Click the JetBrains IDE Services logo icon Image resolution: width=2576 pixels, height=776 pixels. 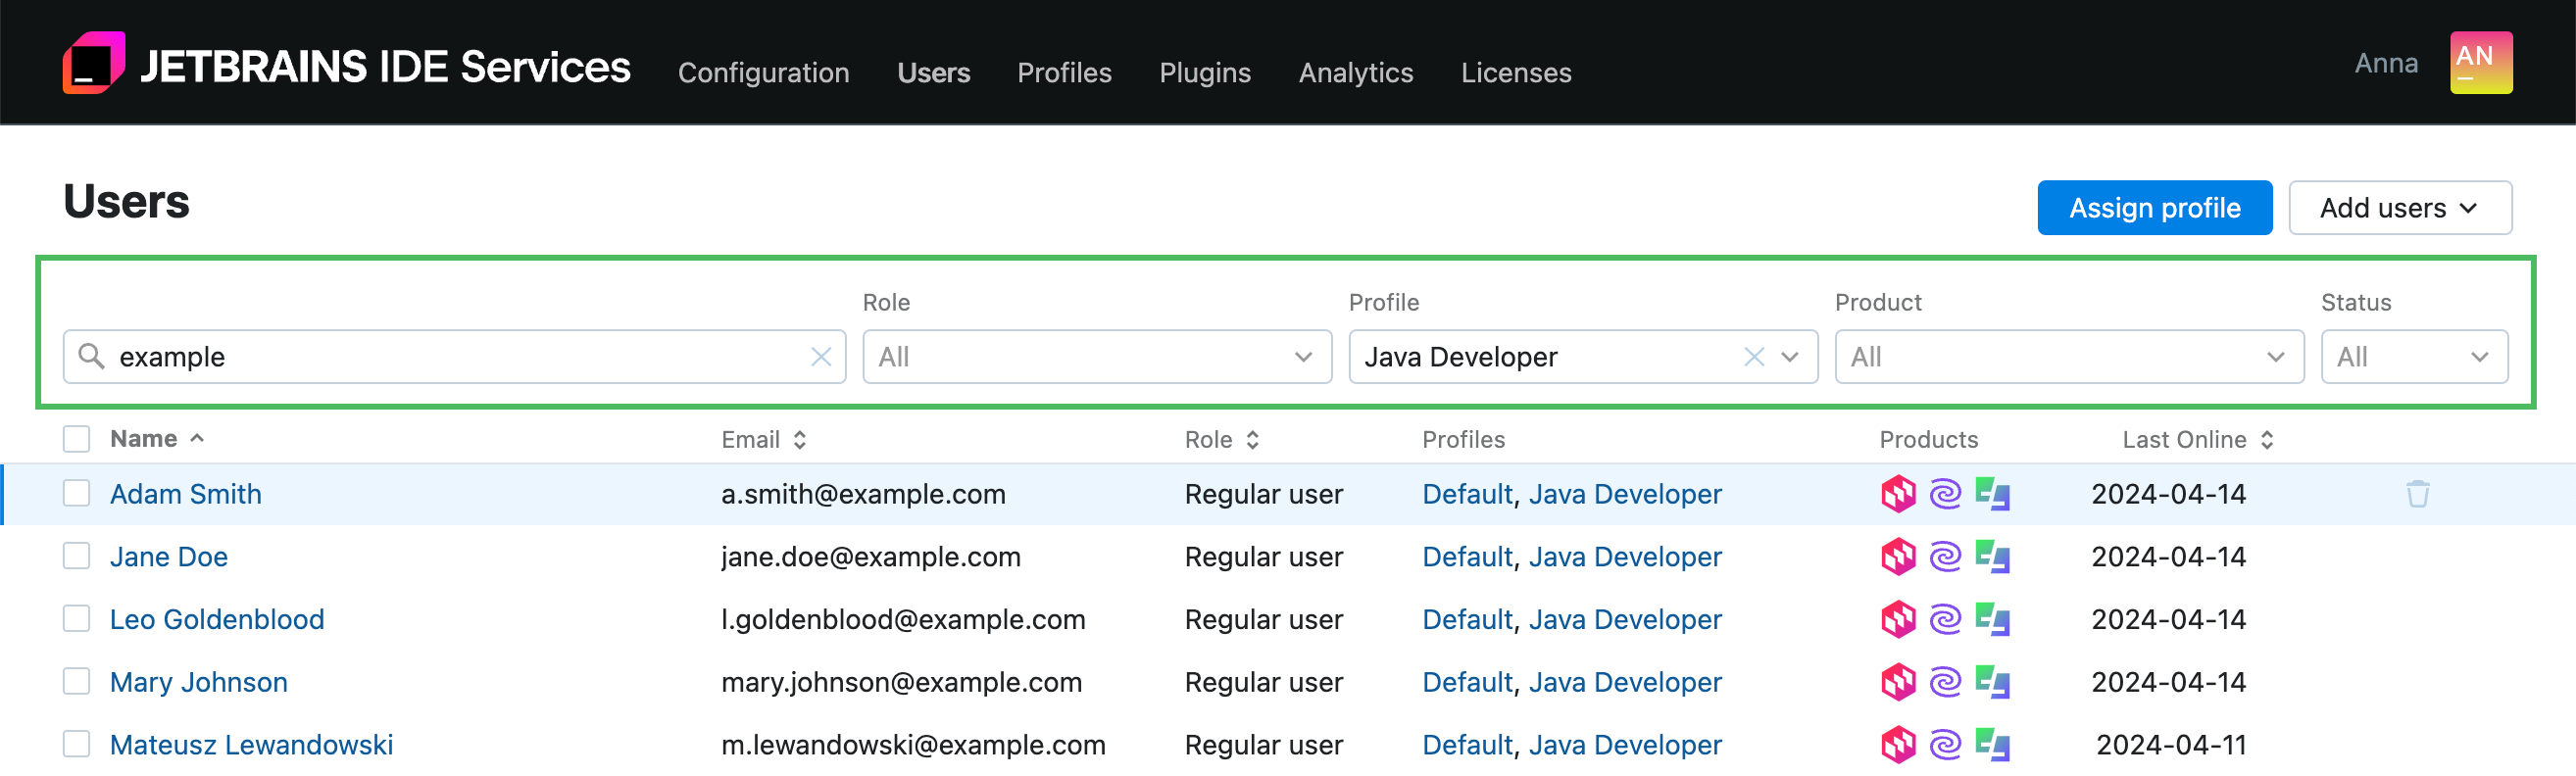coord(94,63)
